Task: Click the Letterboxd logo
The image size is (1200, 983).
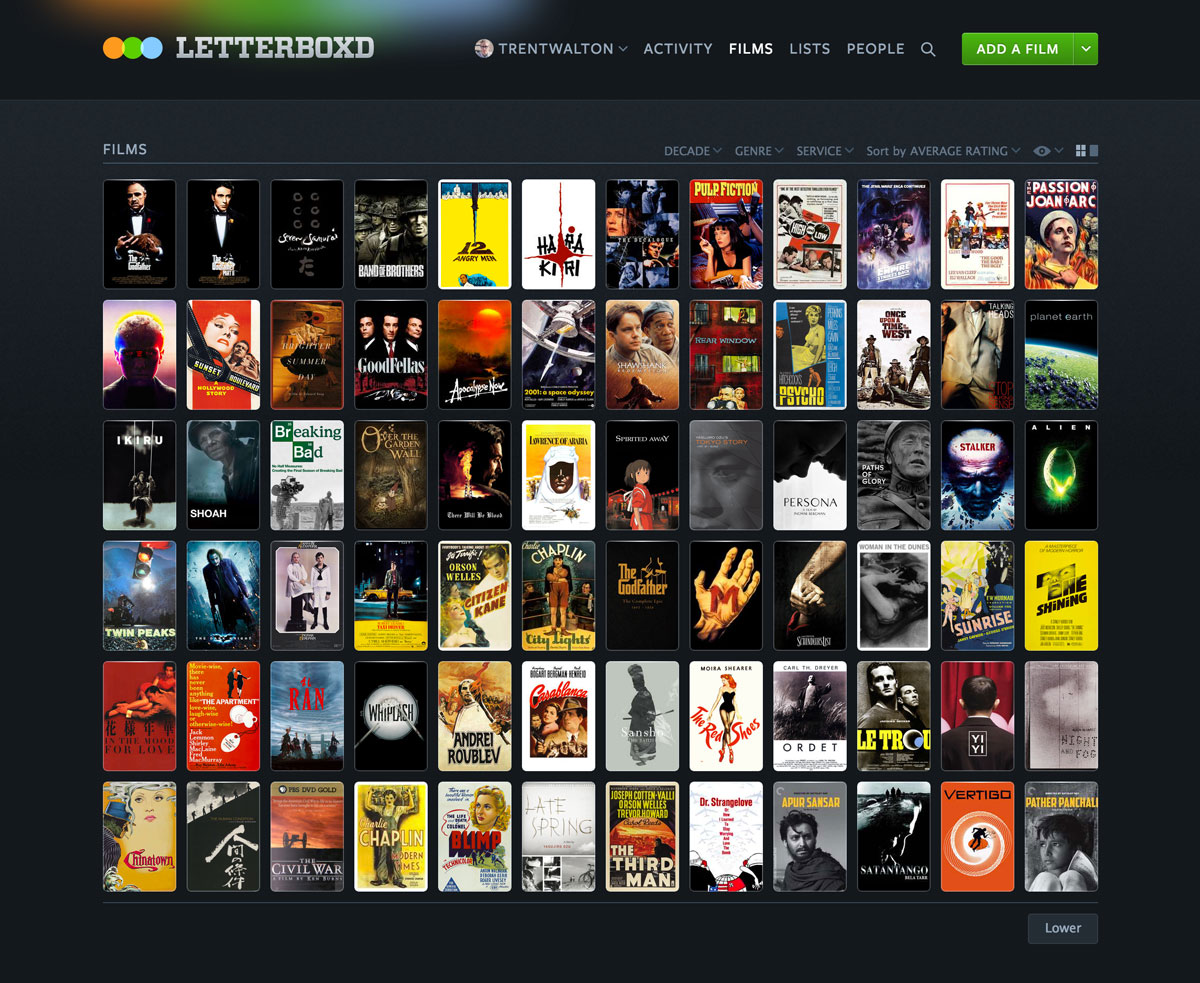Action: [x=238, y=48]
